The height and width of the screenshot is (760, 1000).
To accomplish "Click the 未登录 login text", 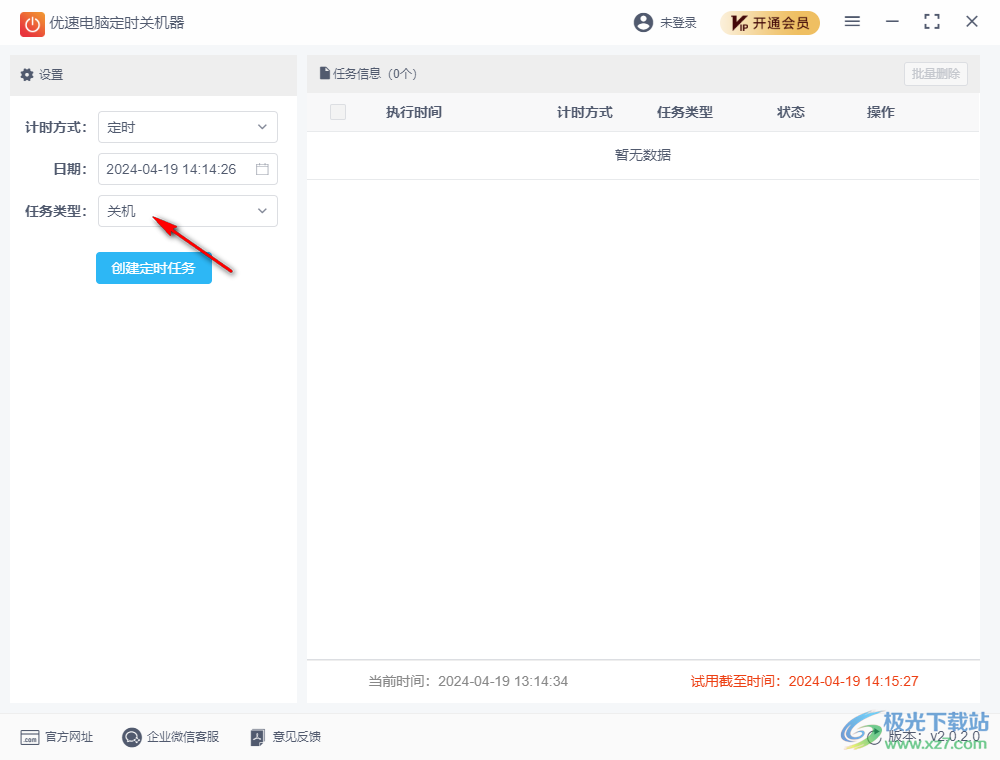I will coord(678,23).
